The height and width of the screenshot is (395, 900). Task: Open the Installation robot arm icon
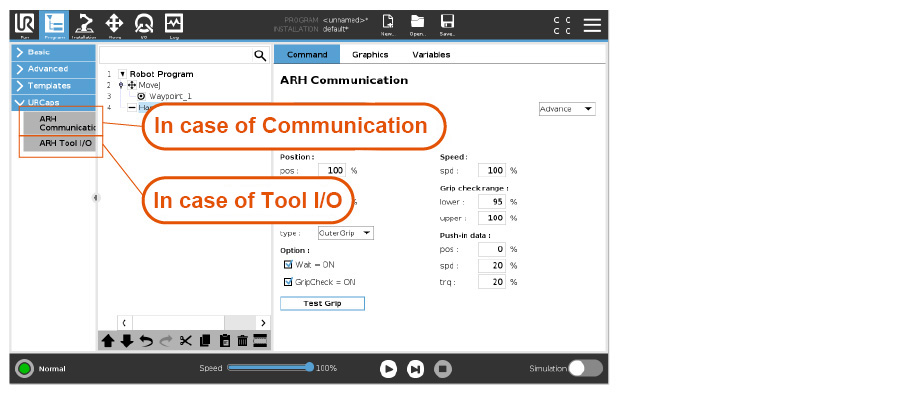(x=84, y=25)
